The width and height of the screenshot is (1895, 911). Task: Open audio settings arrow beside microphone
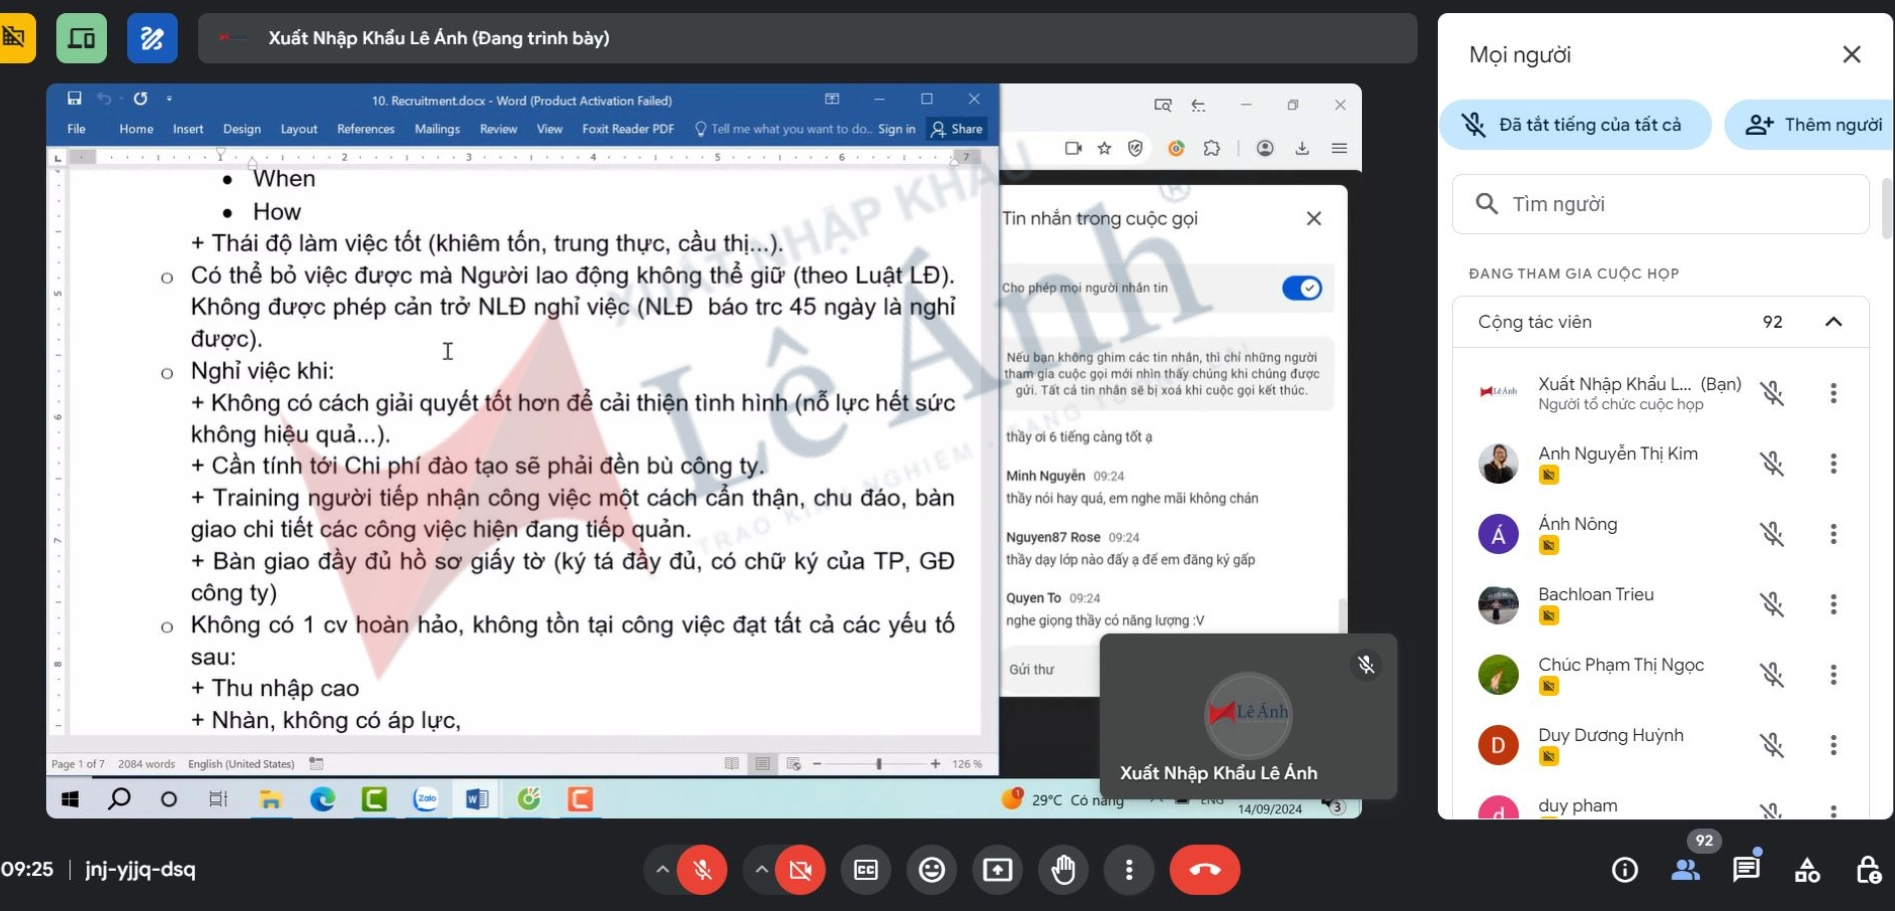(662, 869)
